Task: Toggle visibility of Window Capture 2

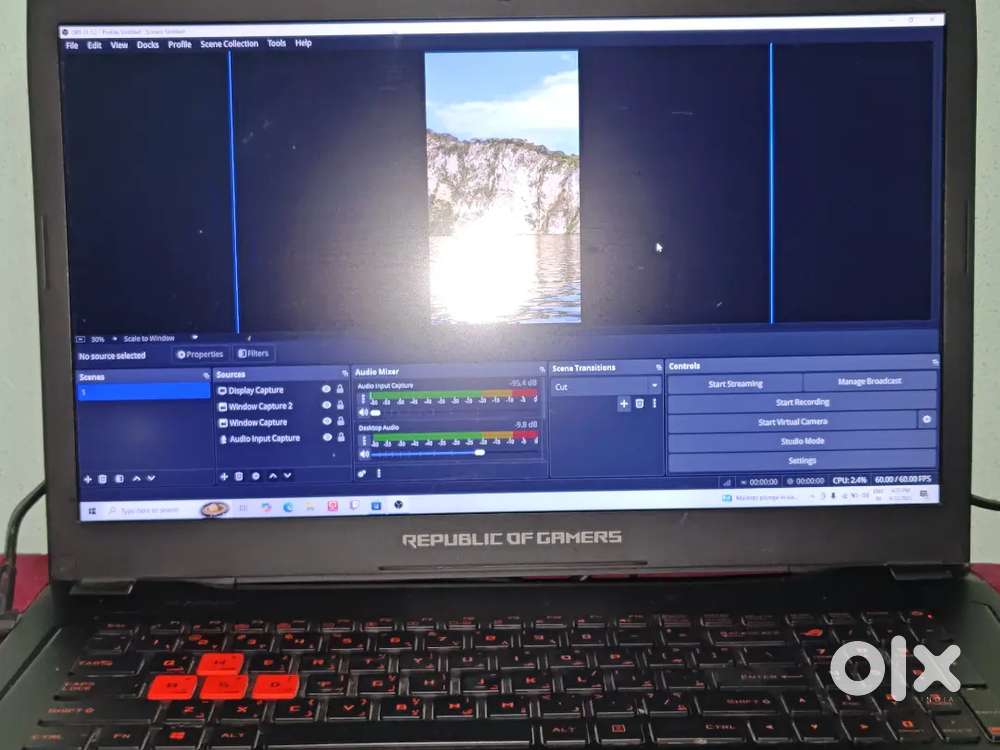Action: pyautogui.click(x=326, y=406)
